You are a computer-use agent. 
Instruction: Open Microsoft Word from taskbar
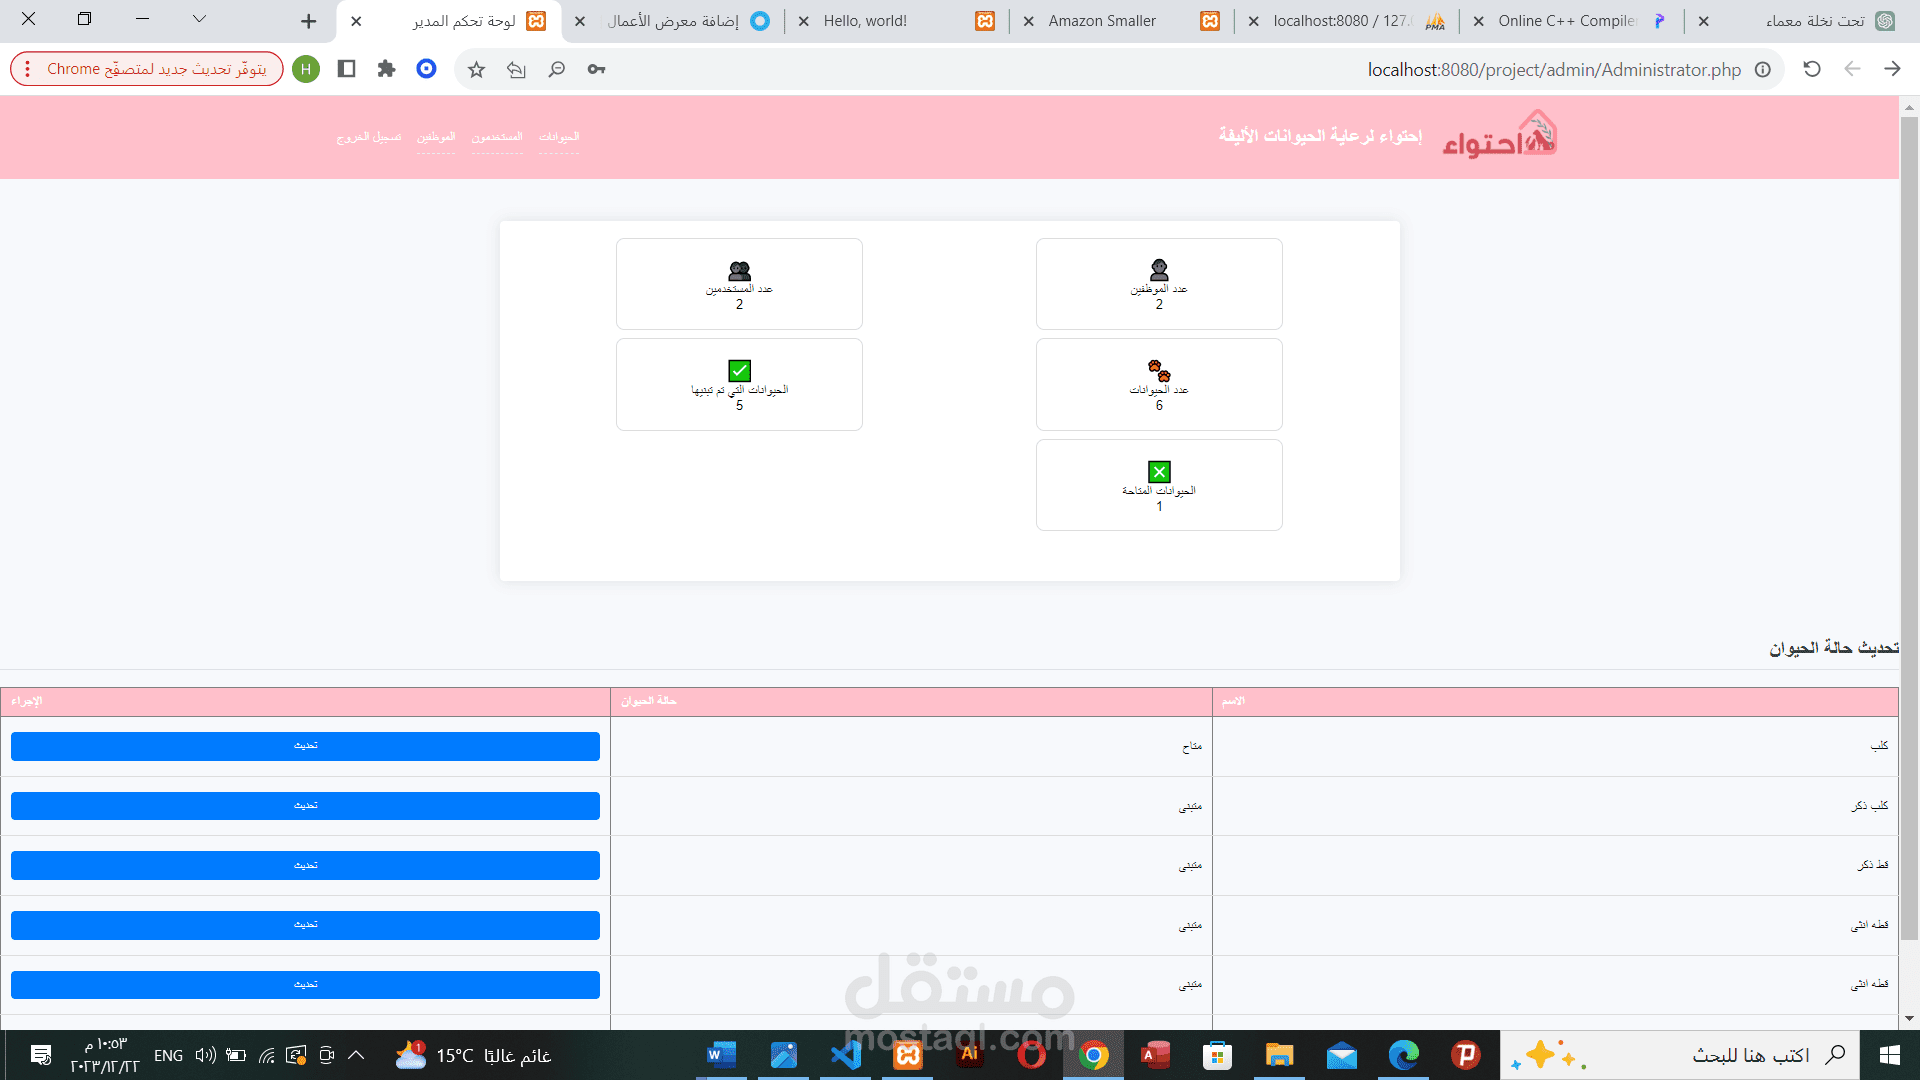tap(721, 1055)
